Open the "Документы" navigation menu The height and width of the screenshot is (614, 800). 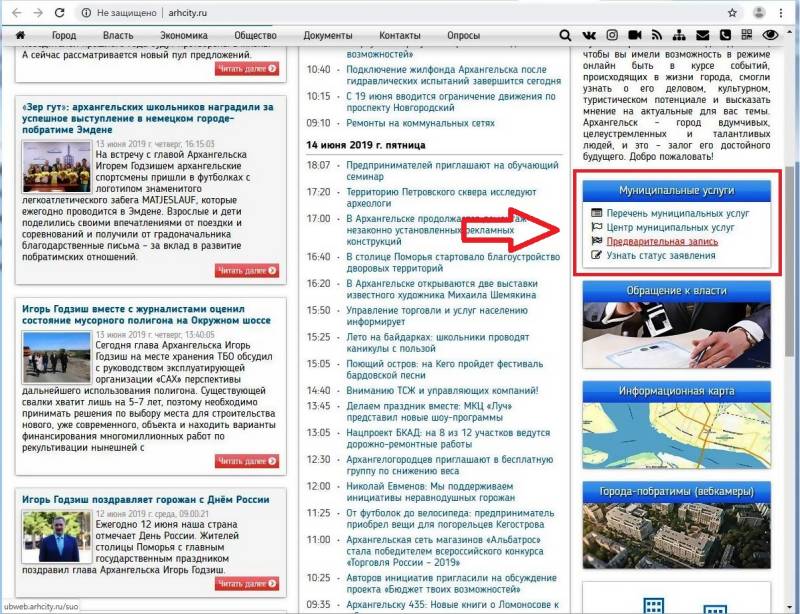coord(327,36)
